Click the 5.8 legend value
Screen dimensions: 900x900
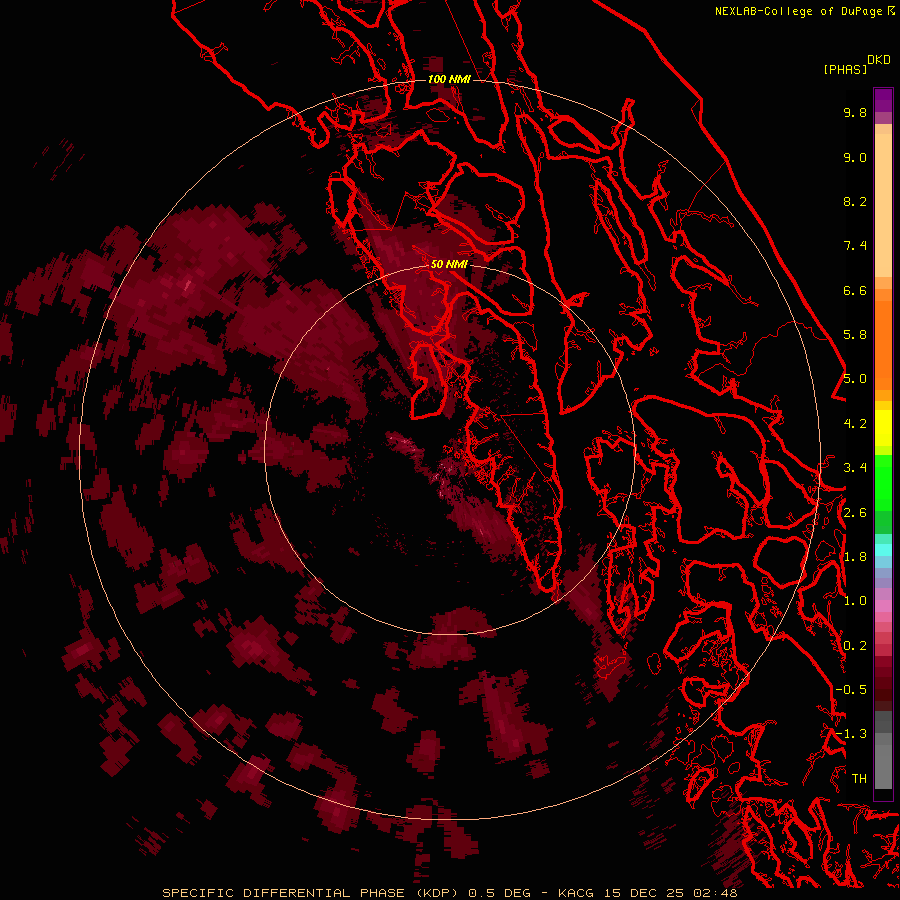[x=855, y=335]
